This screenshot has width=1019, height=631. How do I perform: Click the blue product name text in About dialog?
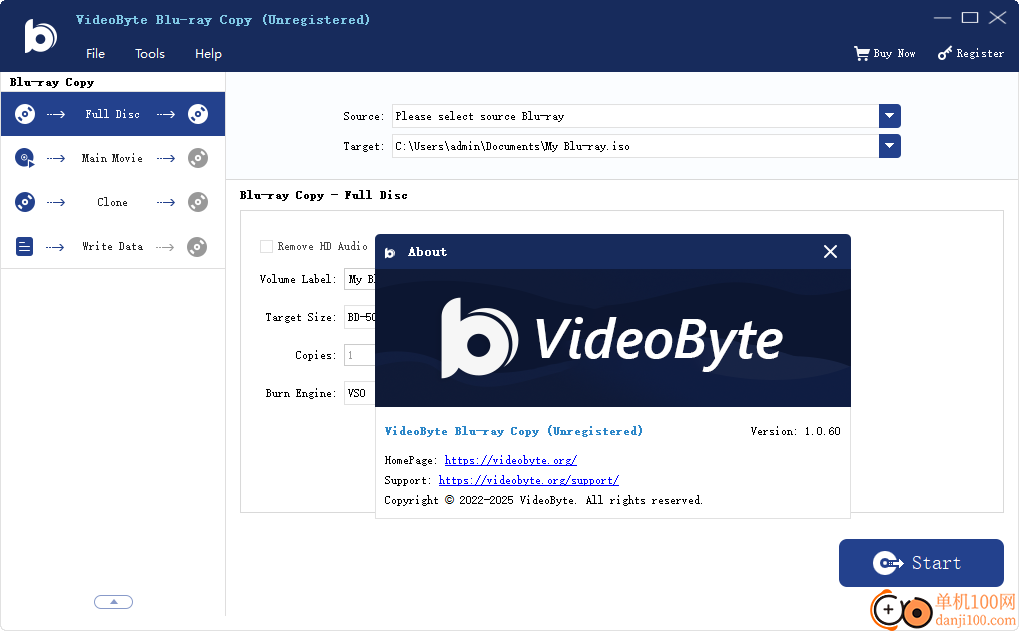pyautogui.click(x=513, y=431)
